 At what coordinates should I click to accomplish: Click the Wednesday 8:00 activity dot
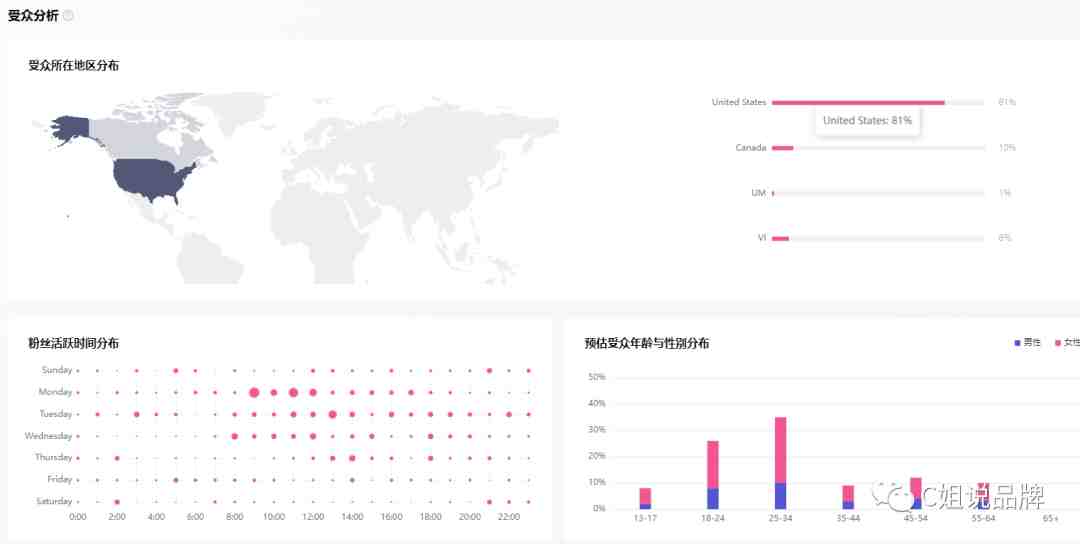(x=235, y=437)
